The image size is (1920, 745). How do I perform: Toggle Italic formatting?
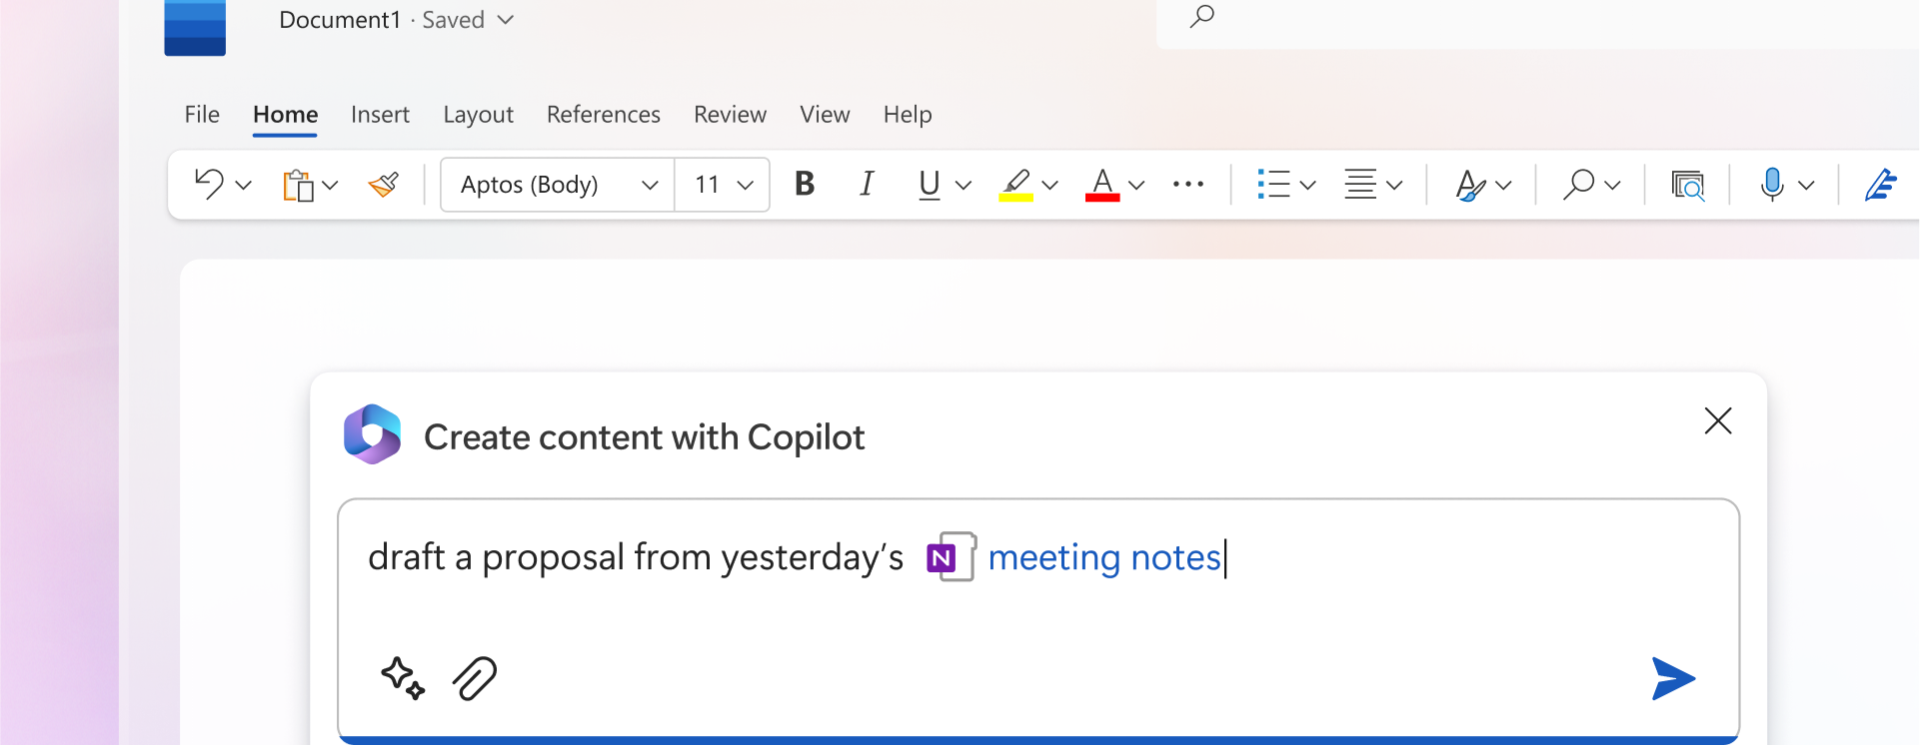coord(867,184)
